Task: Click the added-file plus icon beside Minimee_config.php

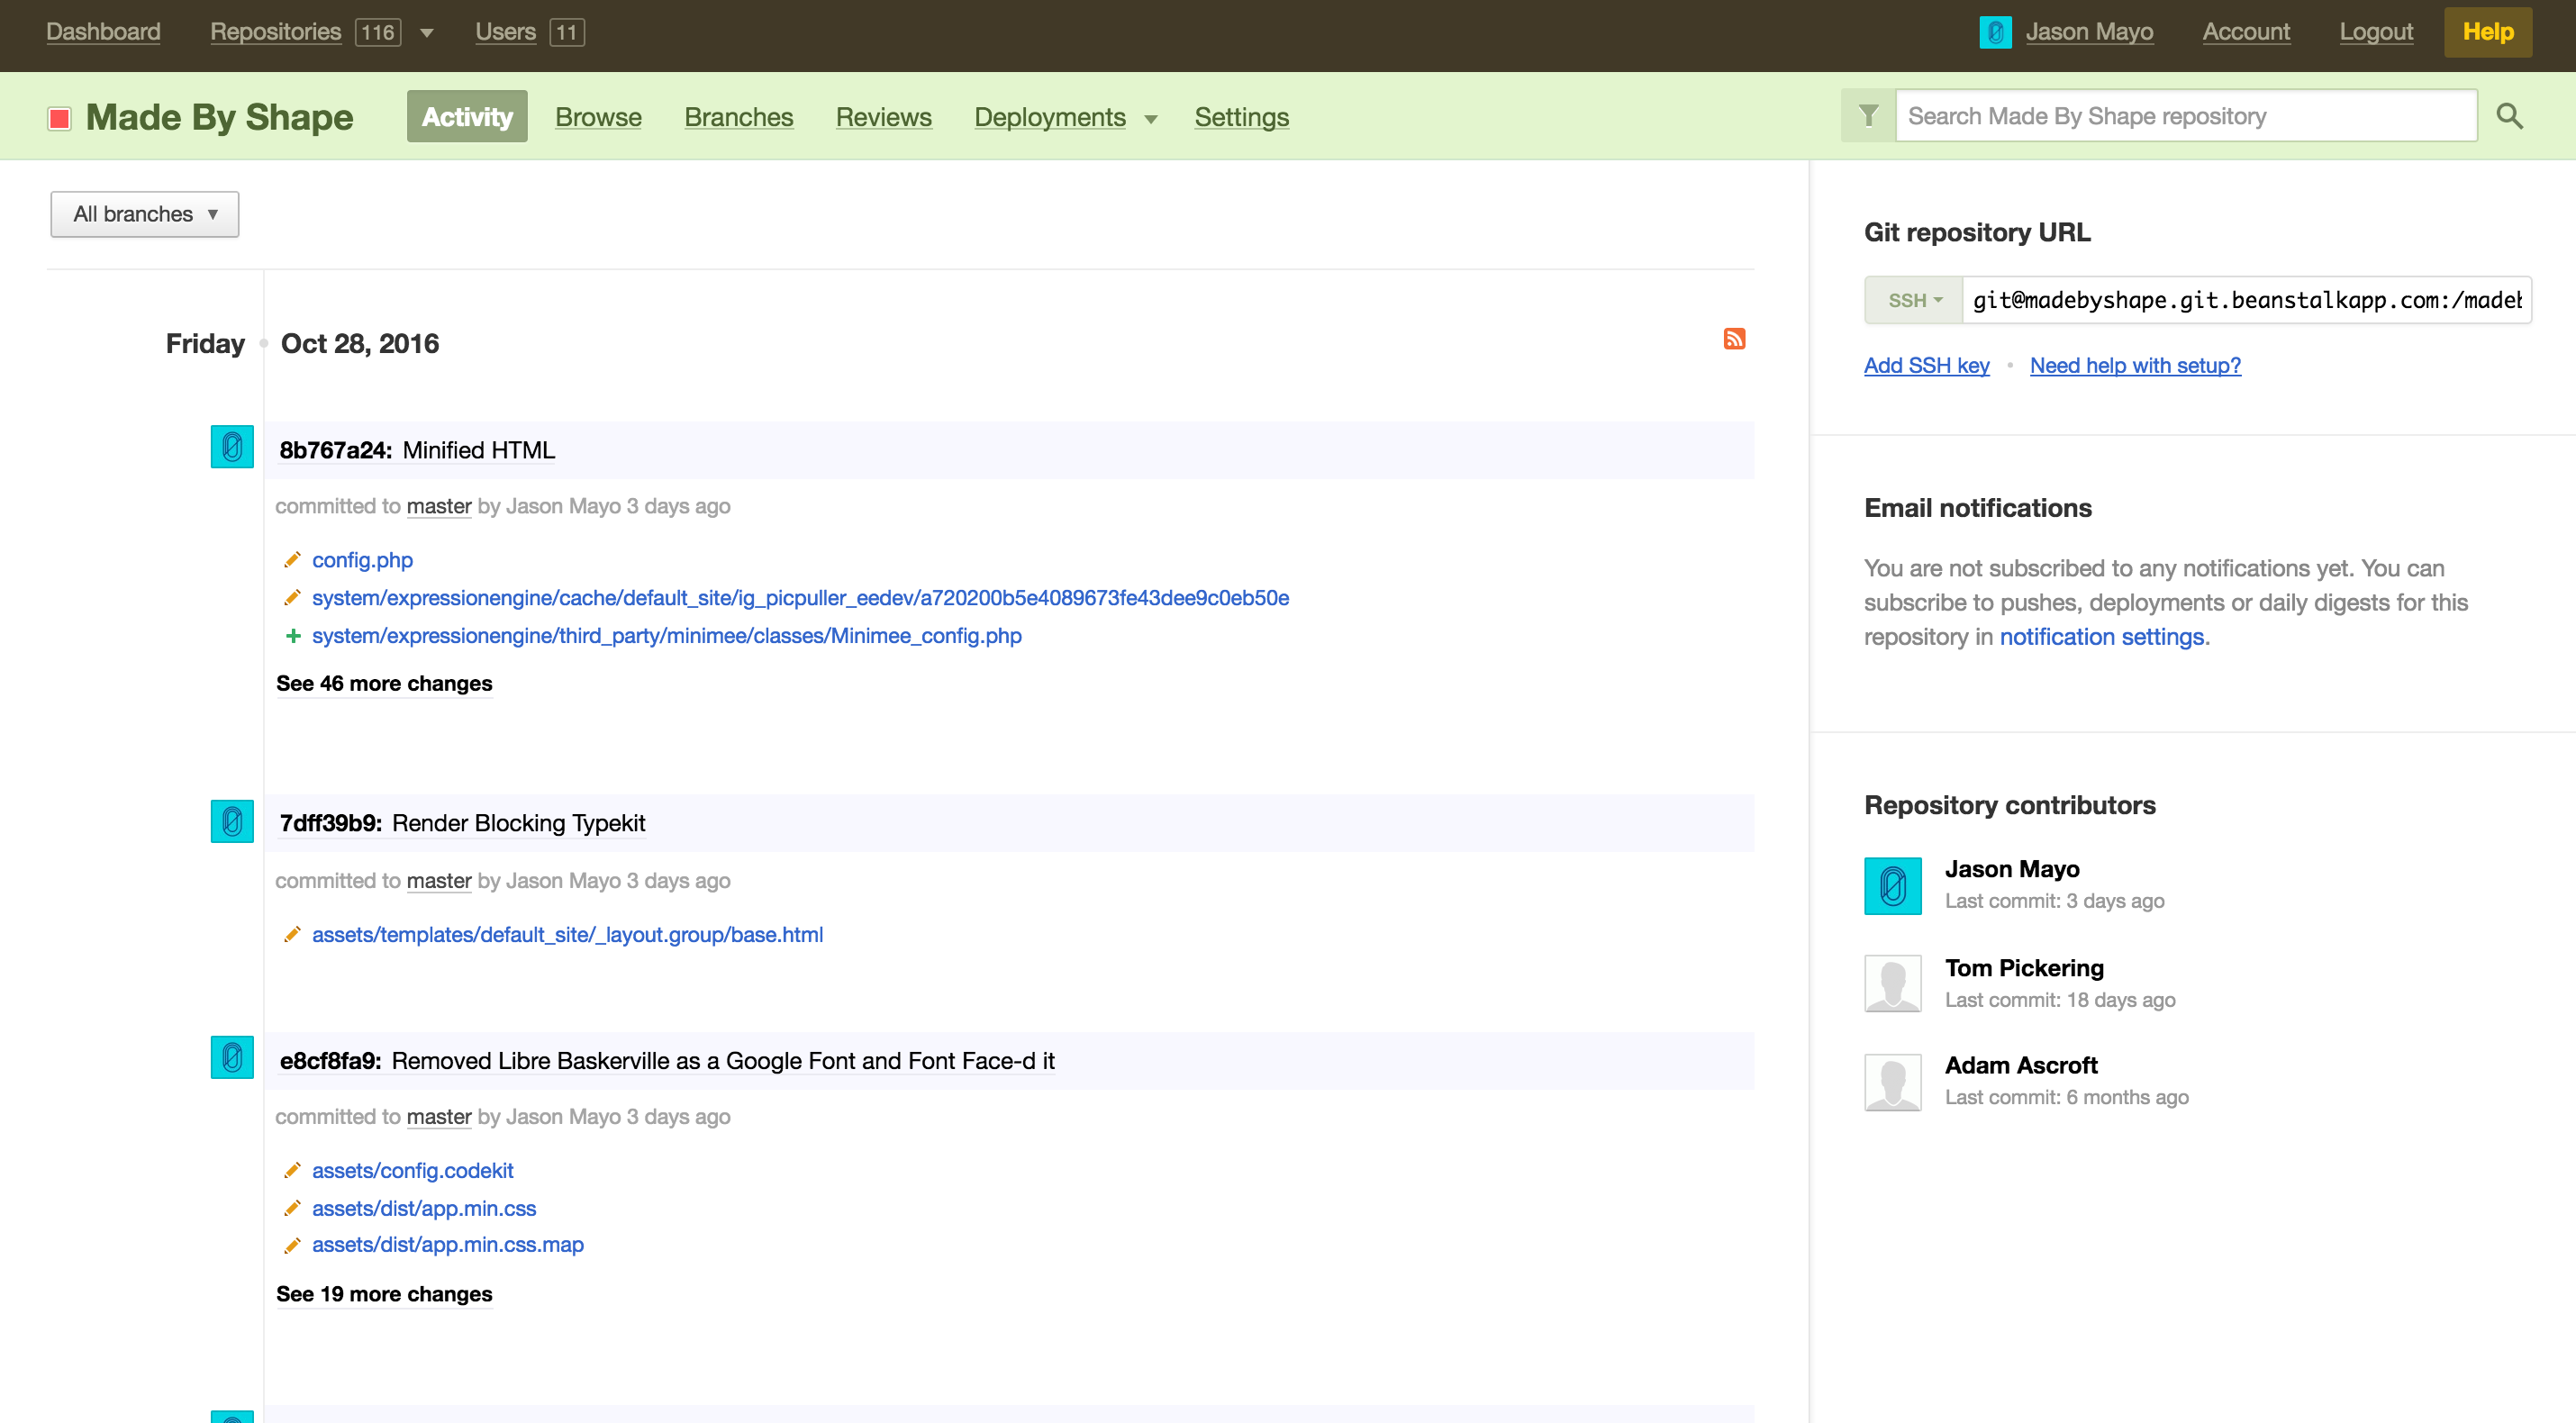Action: click(x=293, y=636)
